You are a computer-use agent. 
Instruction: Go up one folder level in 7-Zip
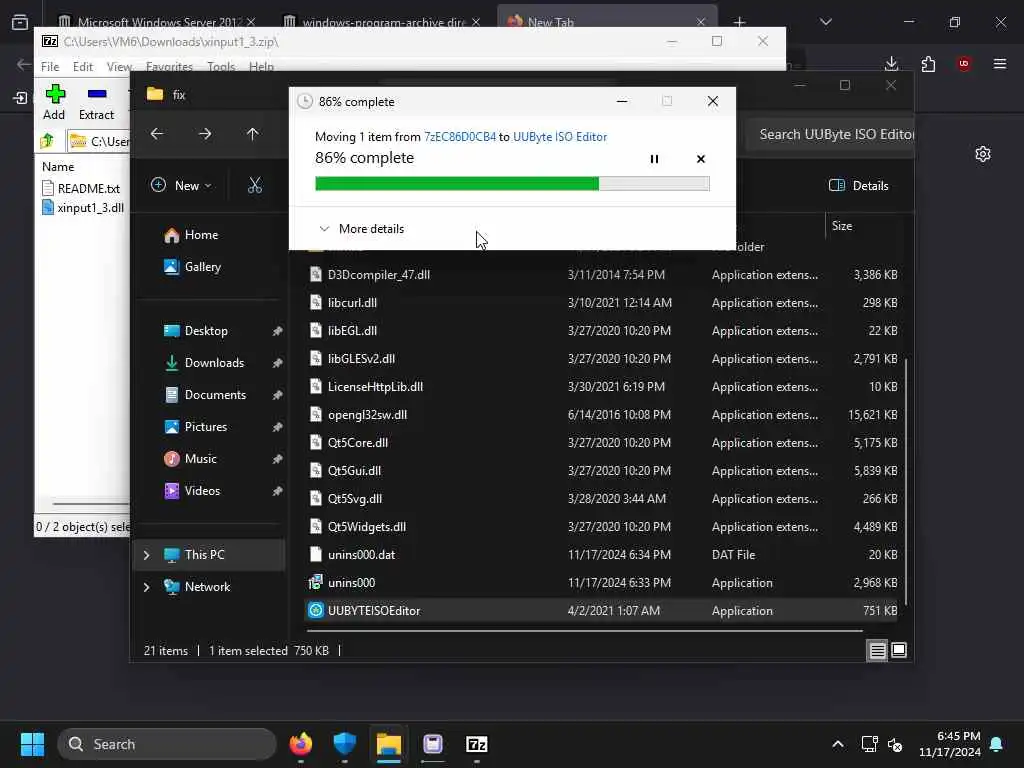coord(47,141)
